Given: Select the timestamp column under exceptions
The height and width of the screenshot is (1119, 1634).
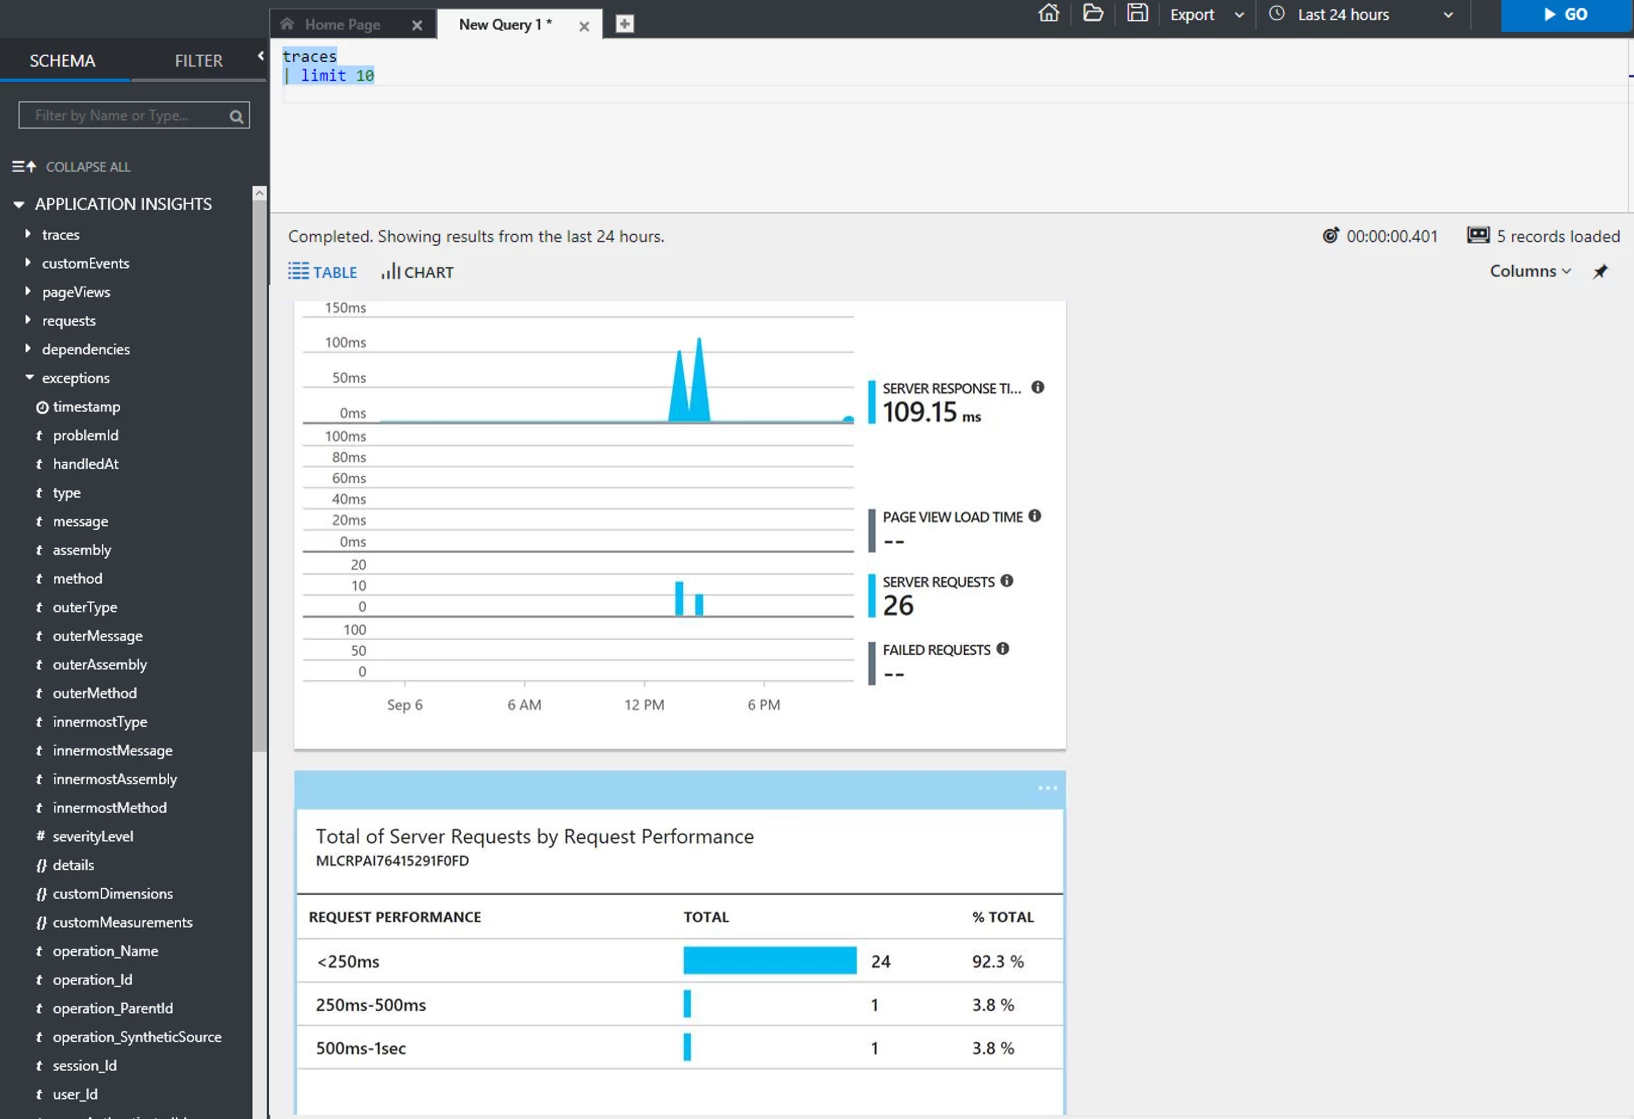Looking at the screenshot, I should tap(87, 407).
